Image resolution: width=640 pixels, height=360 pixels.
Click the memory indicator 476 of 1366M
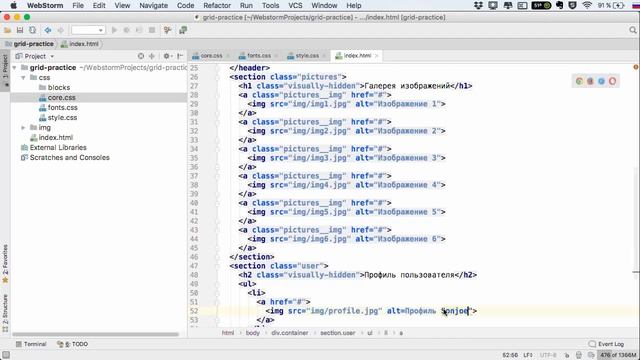pos(618,355)
